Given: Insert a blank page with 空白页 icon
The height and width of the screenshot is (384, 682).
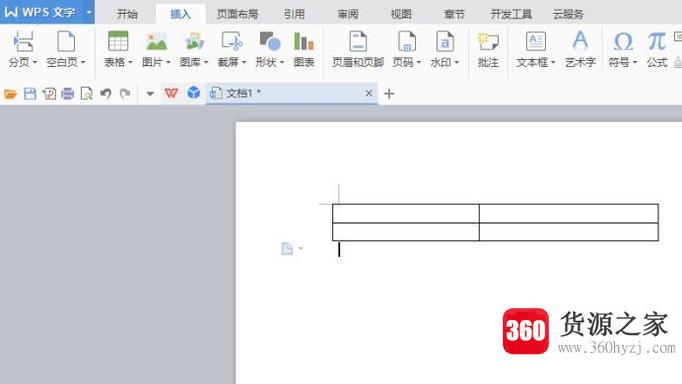Looking at the screenshot, I should (66, 42).
